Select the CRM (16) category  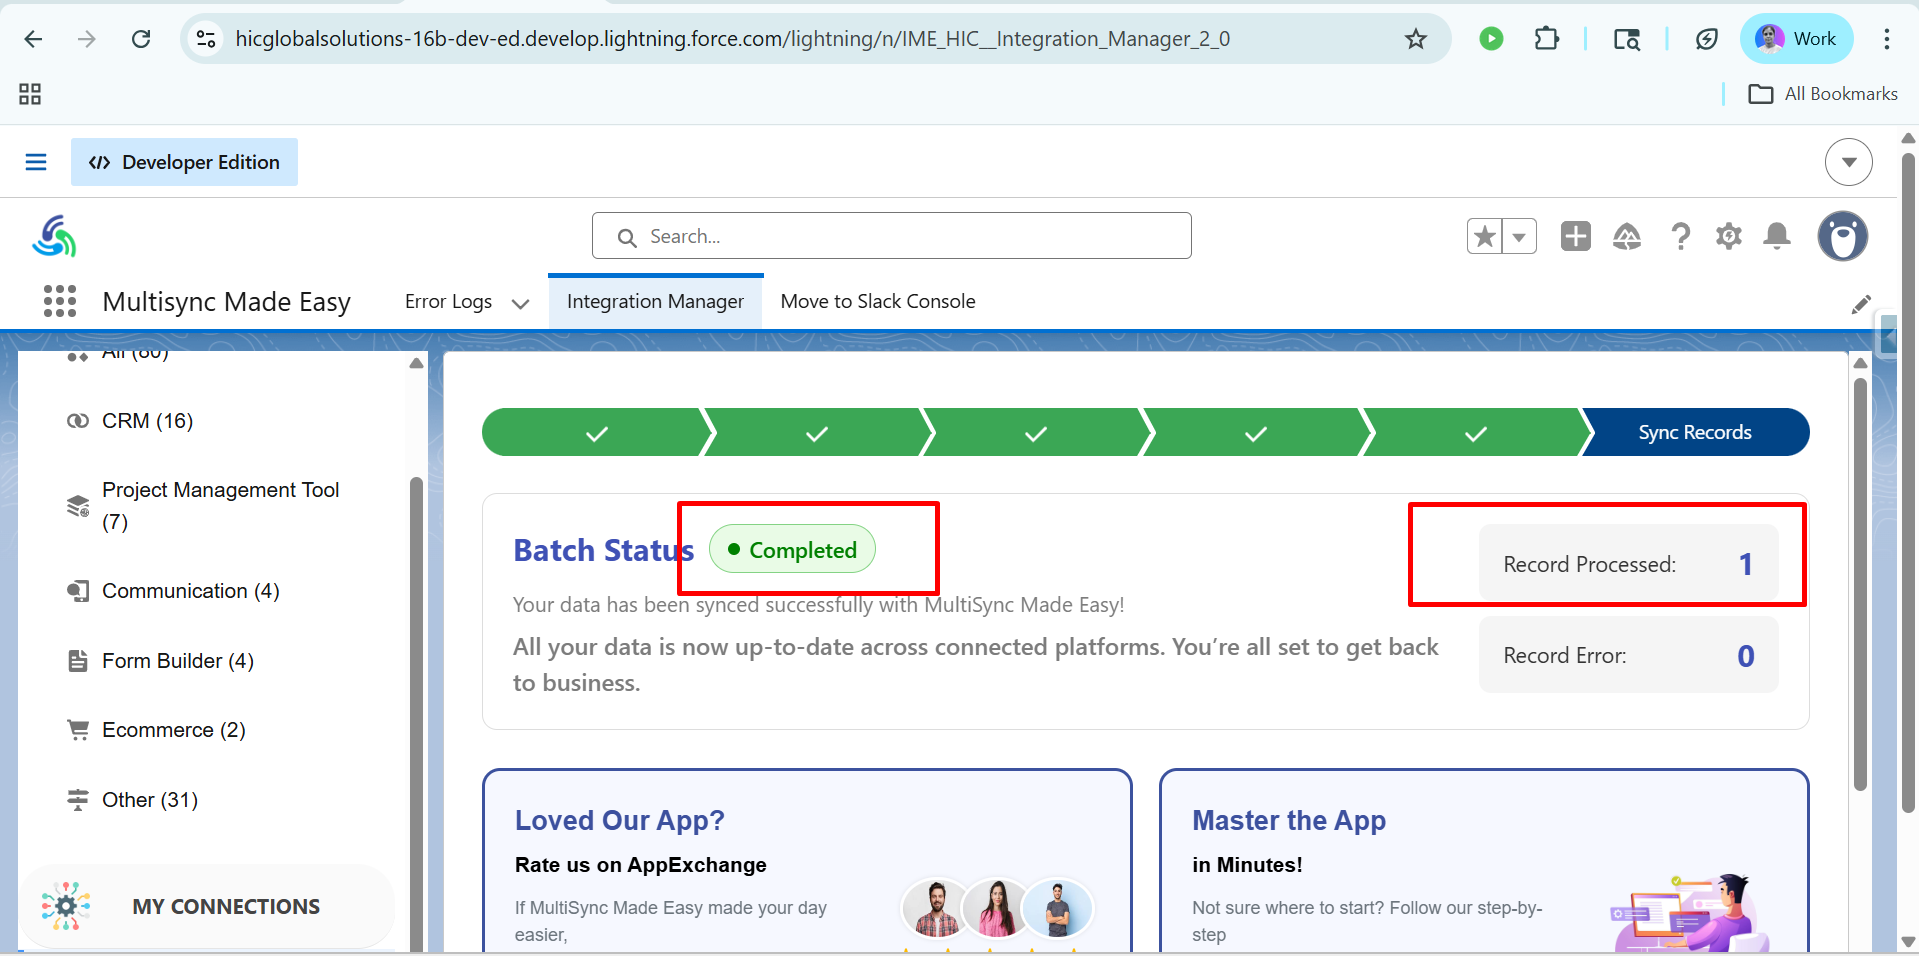(x=147, y=421)
